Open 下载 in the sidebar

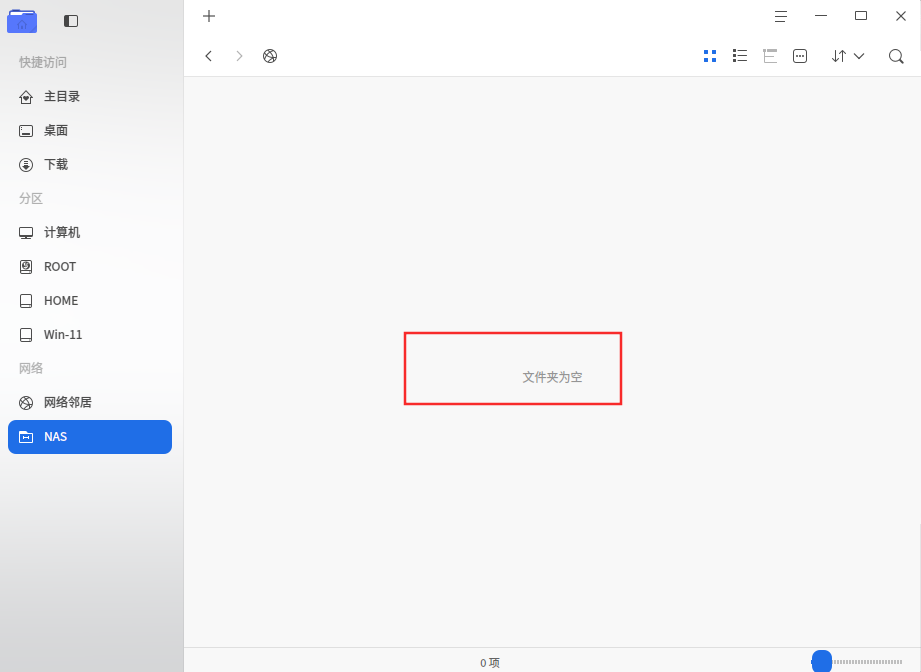click(x=90, y=165)
